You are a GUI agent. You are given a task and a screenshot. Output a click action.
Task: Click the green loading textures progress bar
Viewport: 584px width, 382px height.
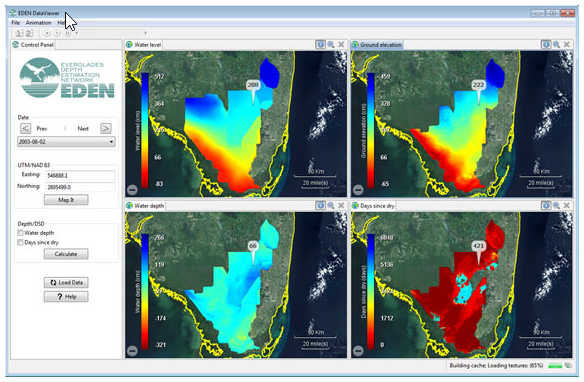coord(555,366)
